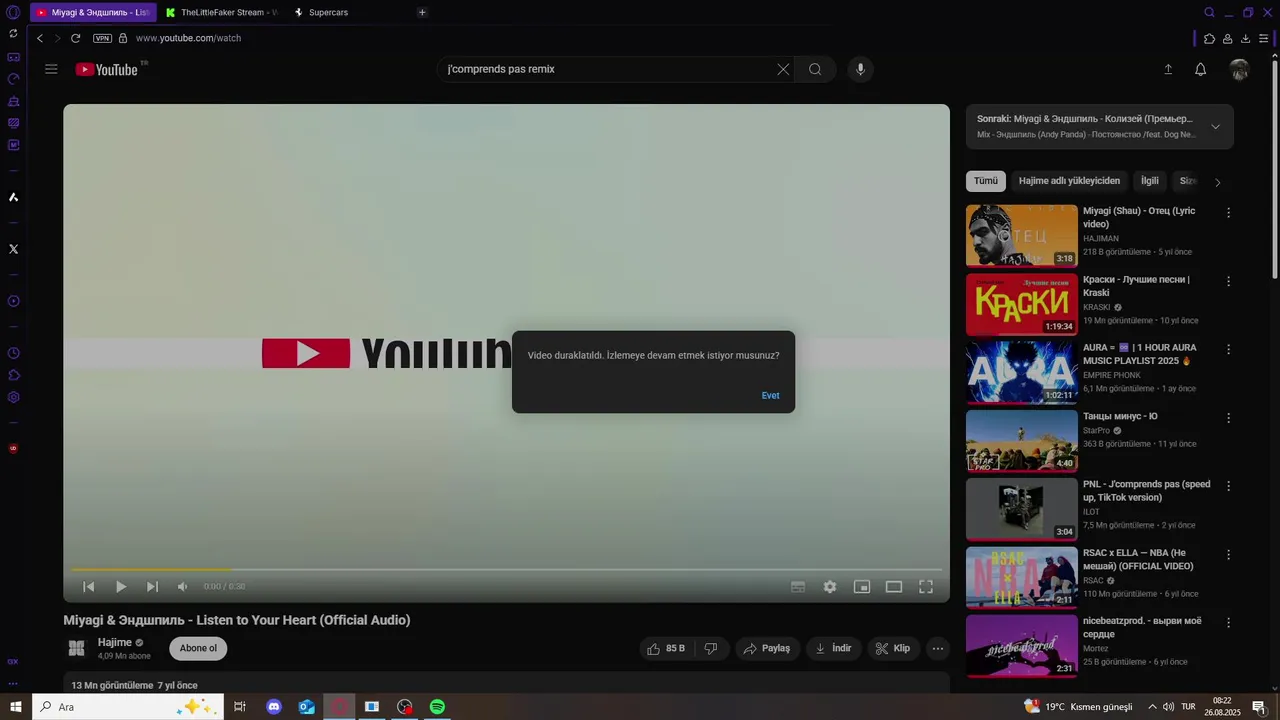Like the video with 85 B button
This screenshot has width=1280, height=720.
click(666, 648)
